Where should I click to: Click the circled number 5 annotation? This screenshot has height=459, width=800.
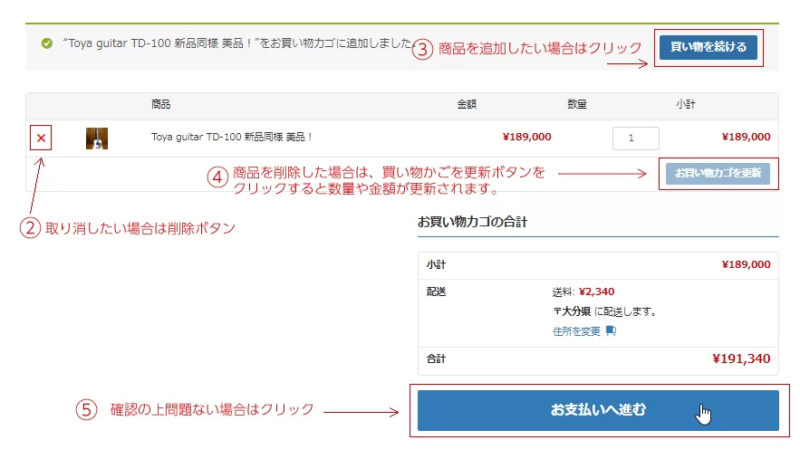(x=89, y=410)
